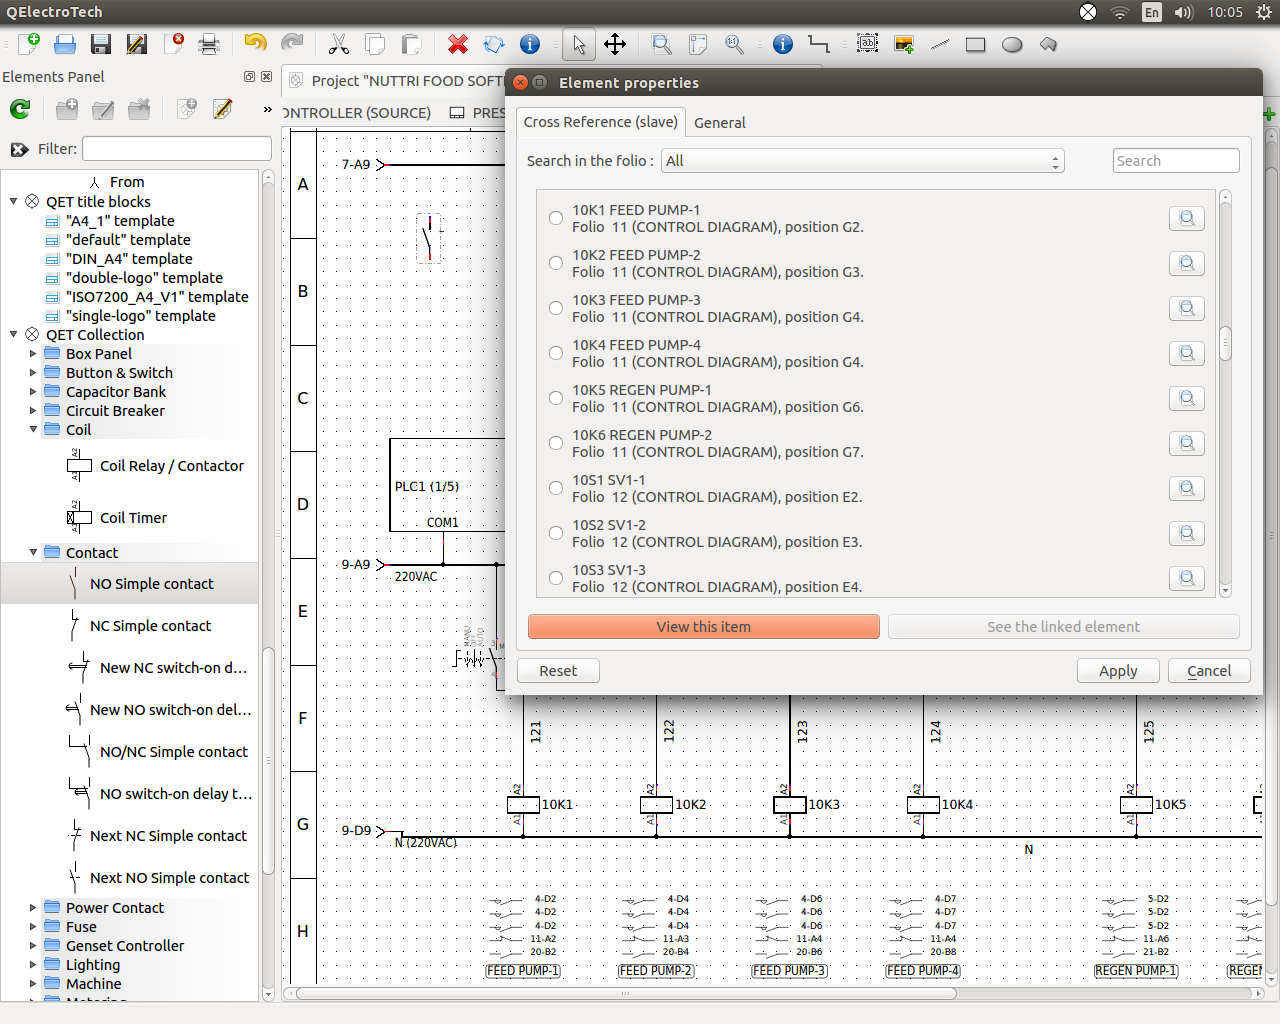1280x1024 pixels.
Task: Click the Apply button
Action: pyautogui.click(x=1117, y=671)
